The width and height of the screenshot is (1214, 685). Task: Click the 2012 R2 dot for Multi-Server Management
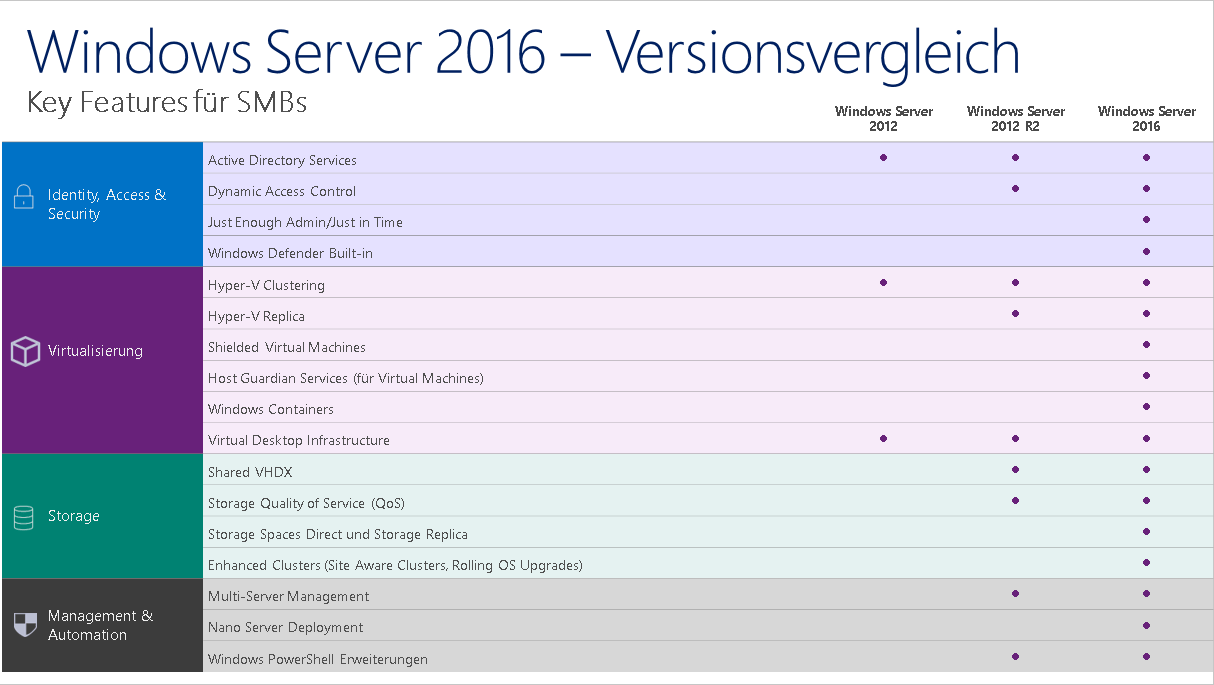(x=1015, y=594)
